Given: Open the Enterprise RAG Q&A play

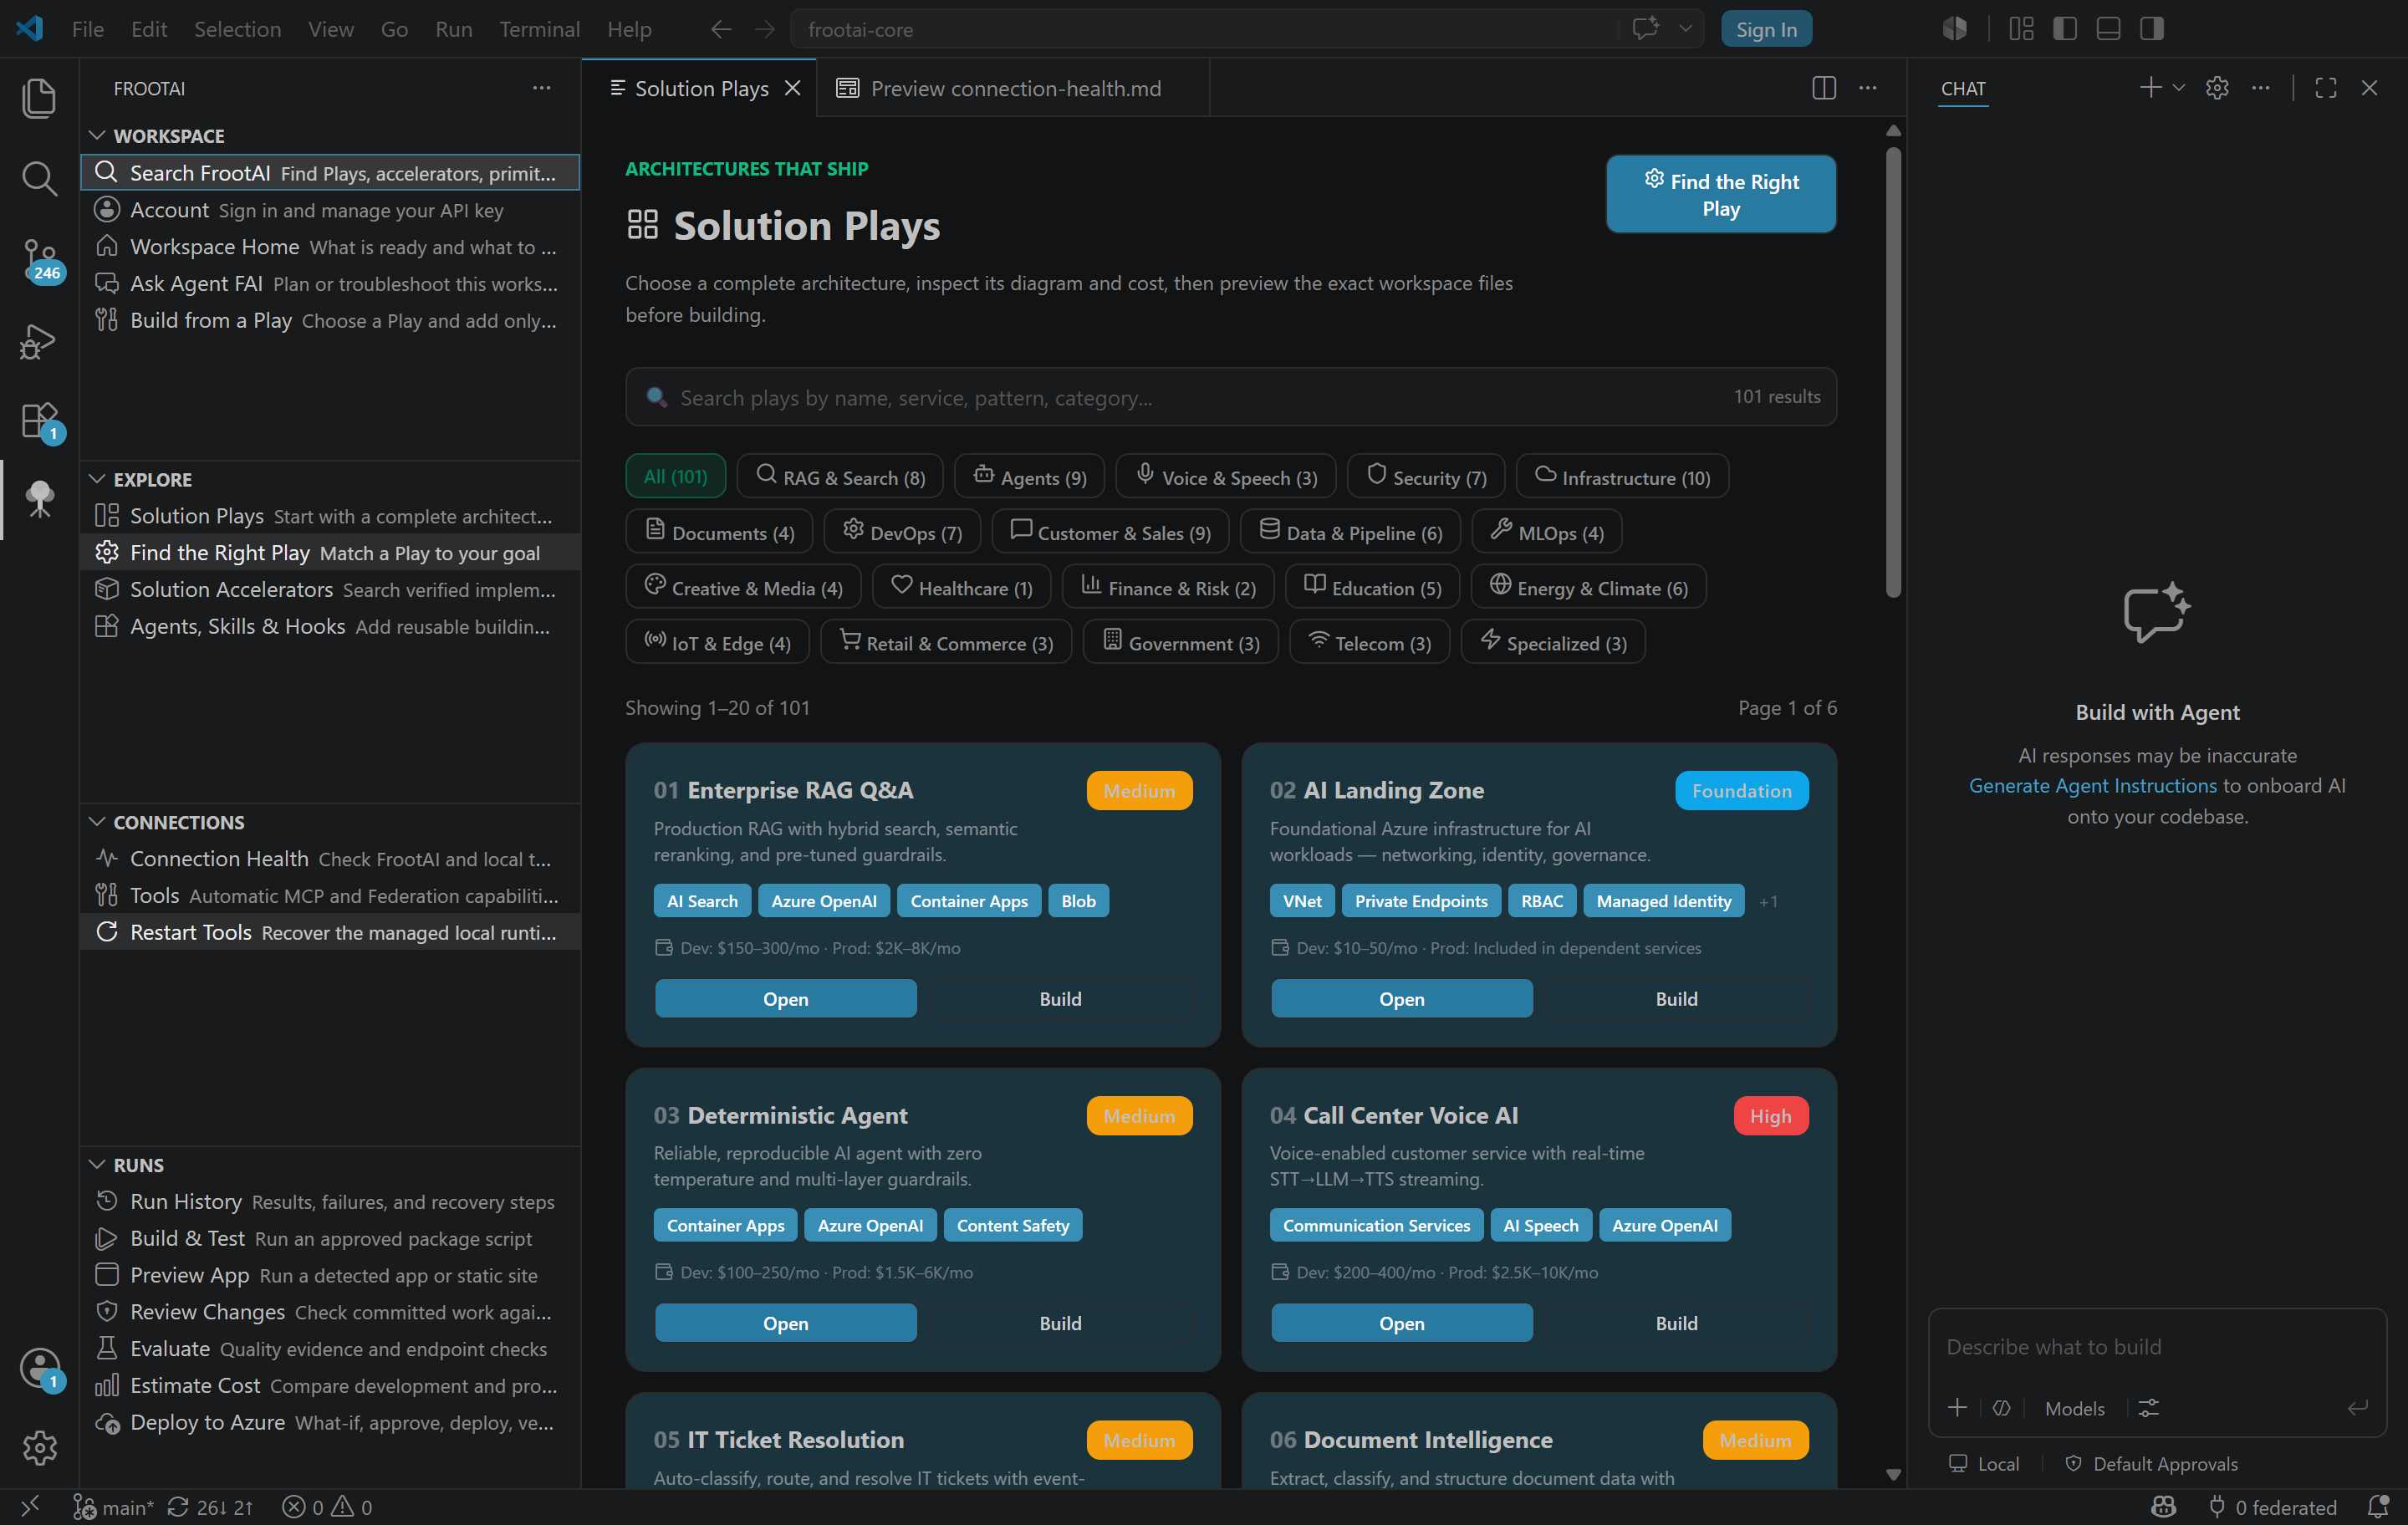Looking at the screenshot, I should tap(785, 998).
